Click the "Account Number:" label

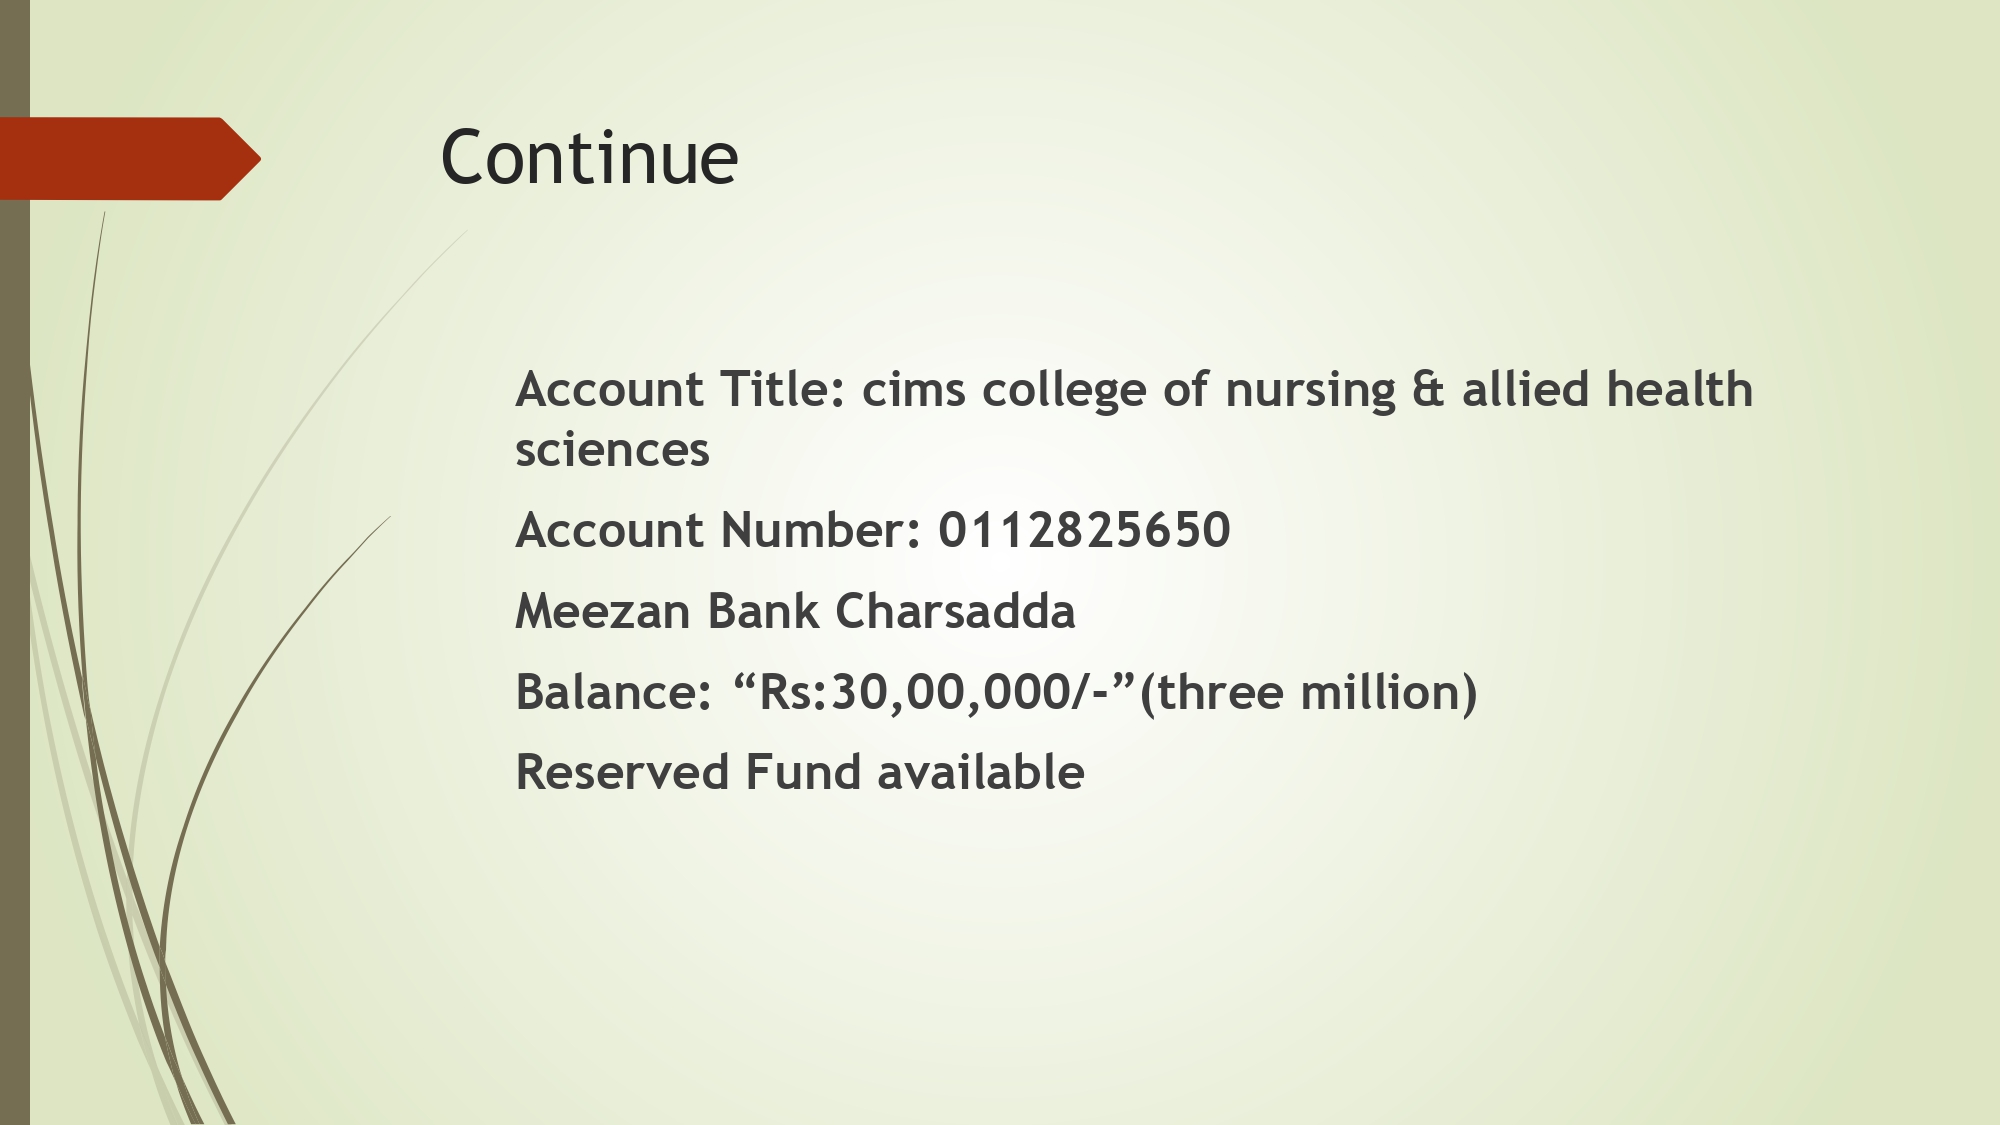pyautogui.click(x=718, y=530)
